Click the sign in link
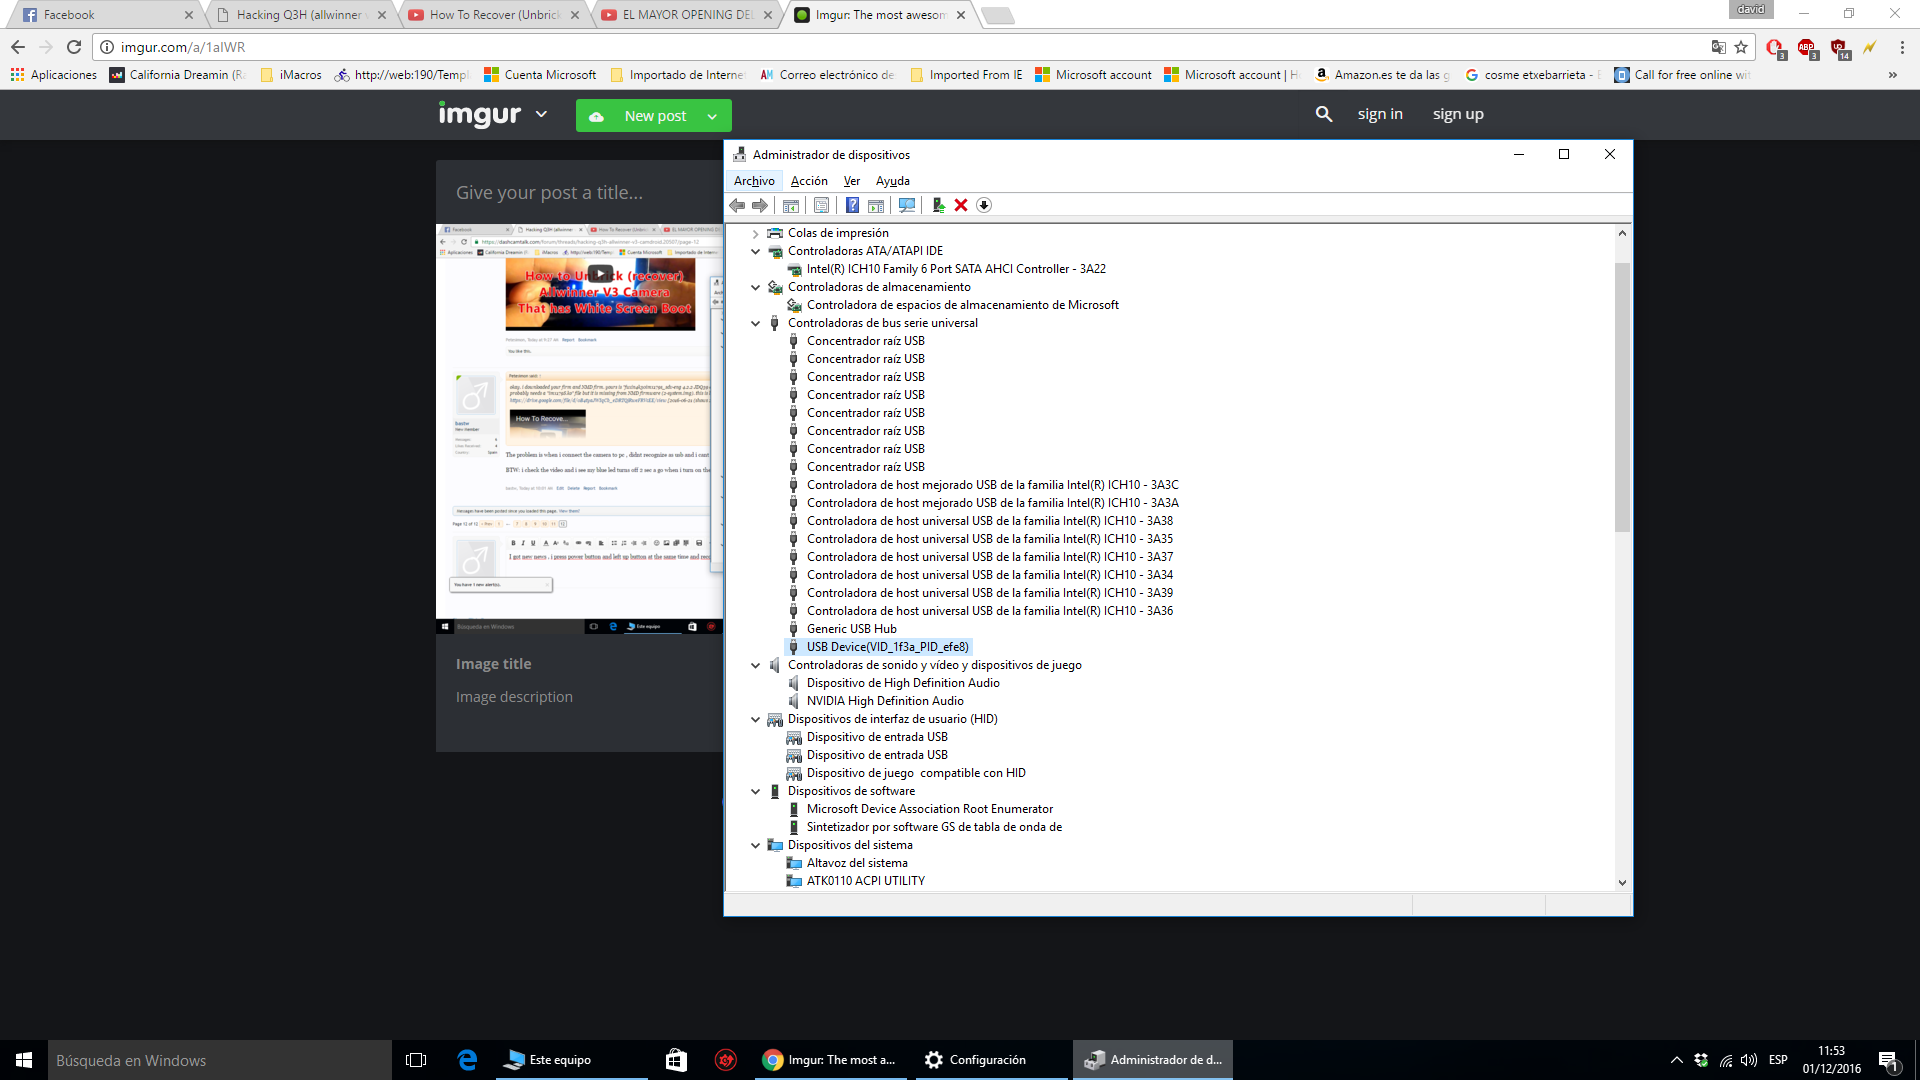Viewport: 1920px width, 1080px height. pyautogui.click(x=1380, y=114)
